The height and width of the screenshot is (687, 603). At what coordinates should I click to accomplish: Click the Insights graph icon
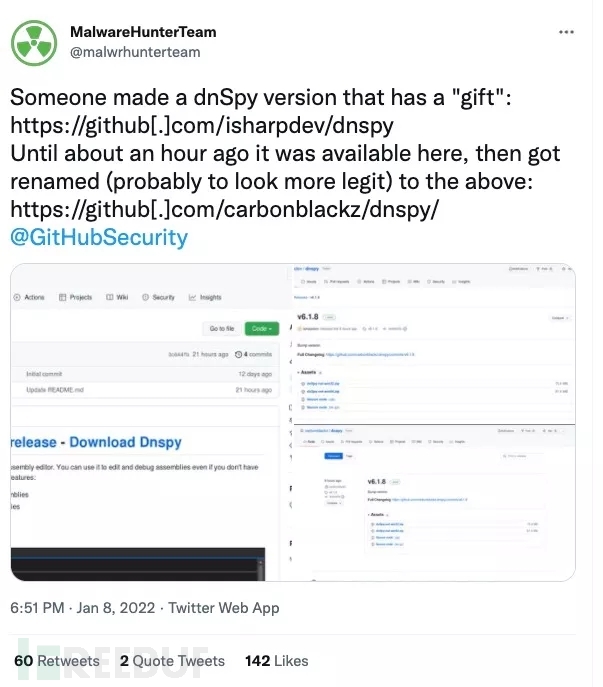[x=191, y=297]
